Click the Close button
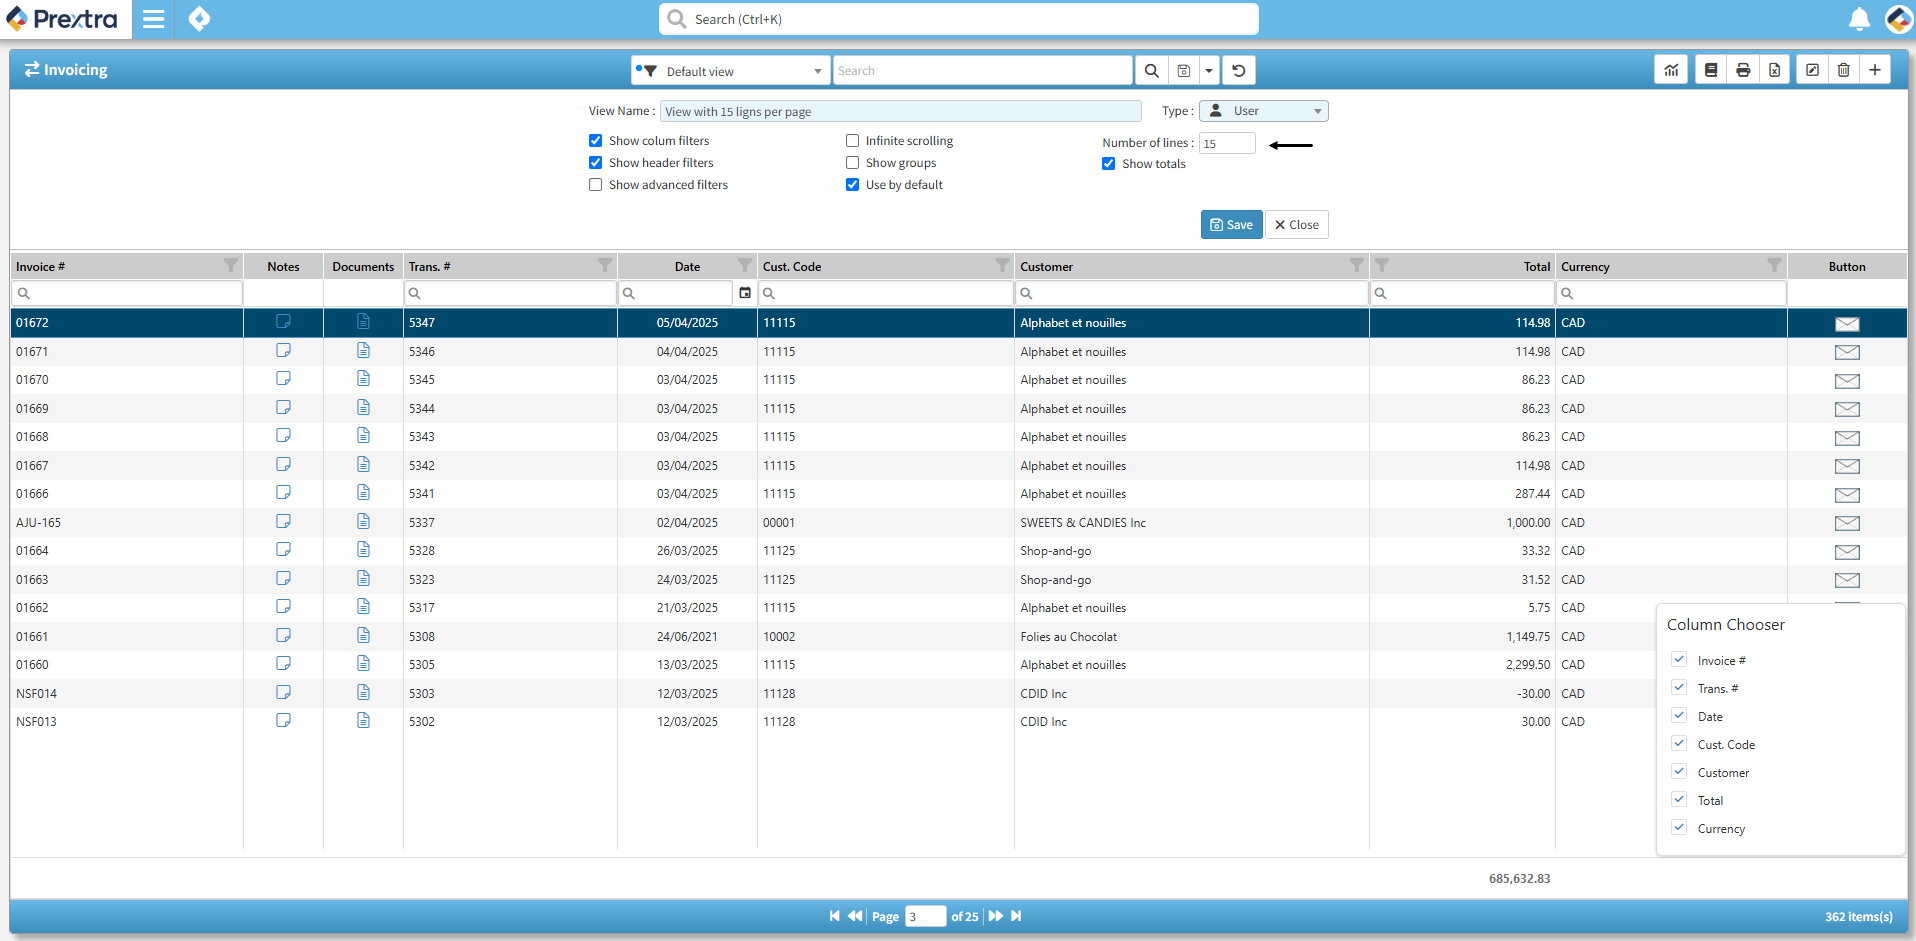 click(x=1297, y=225)
